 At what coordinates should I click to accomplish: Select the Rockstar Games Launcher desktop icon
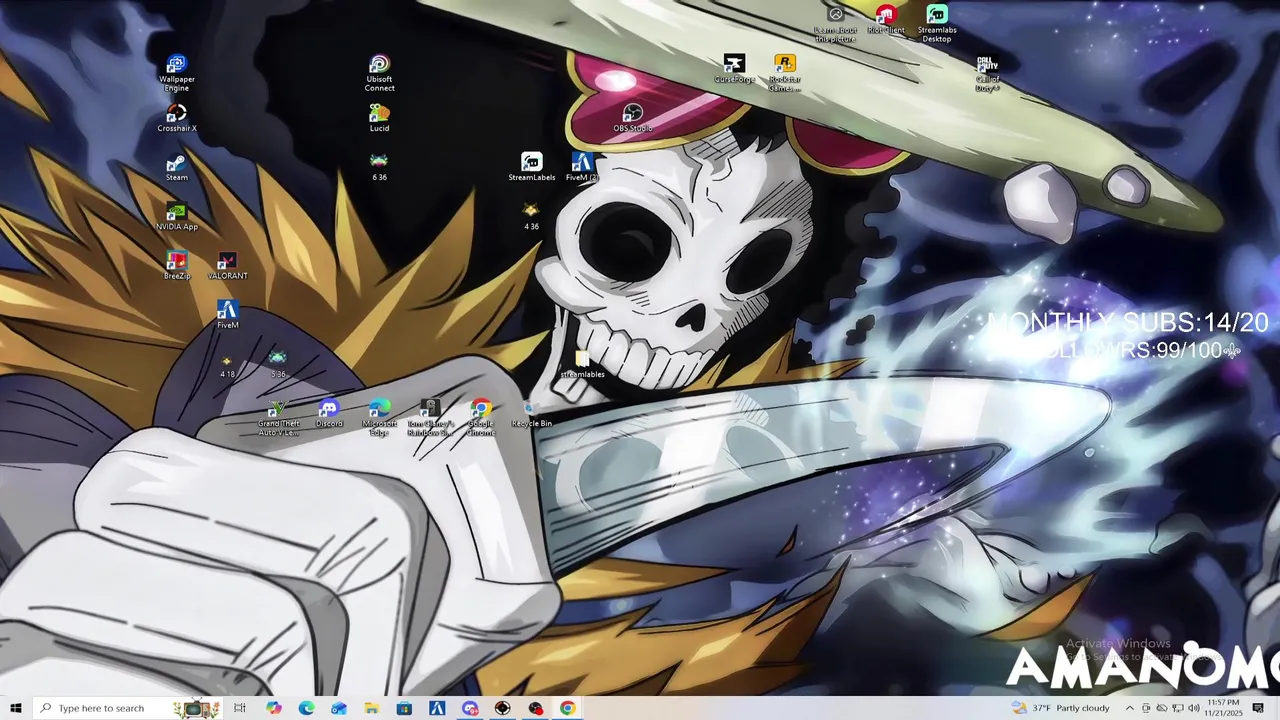click(x=784, y=73)
